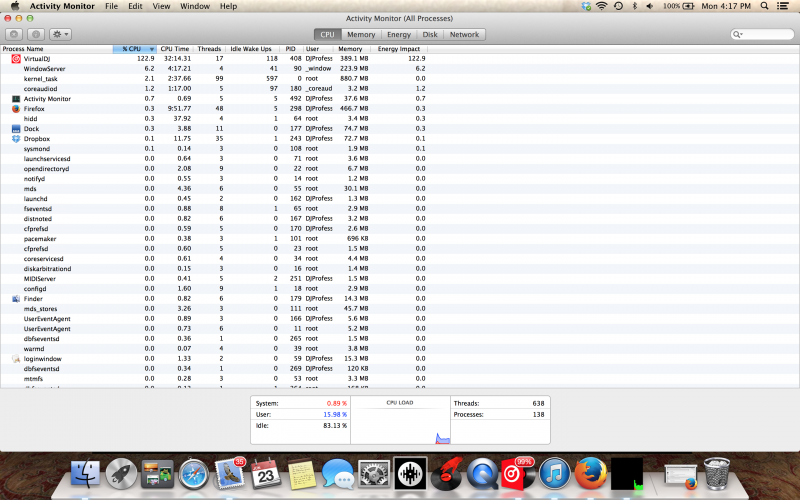The height and width of the screenshot is (500, 800).
Task: Sort by the Process Name column header
Action: coord(56,49)
